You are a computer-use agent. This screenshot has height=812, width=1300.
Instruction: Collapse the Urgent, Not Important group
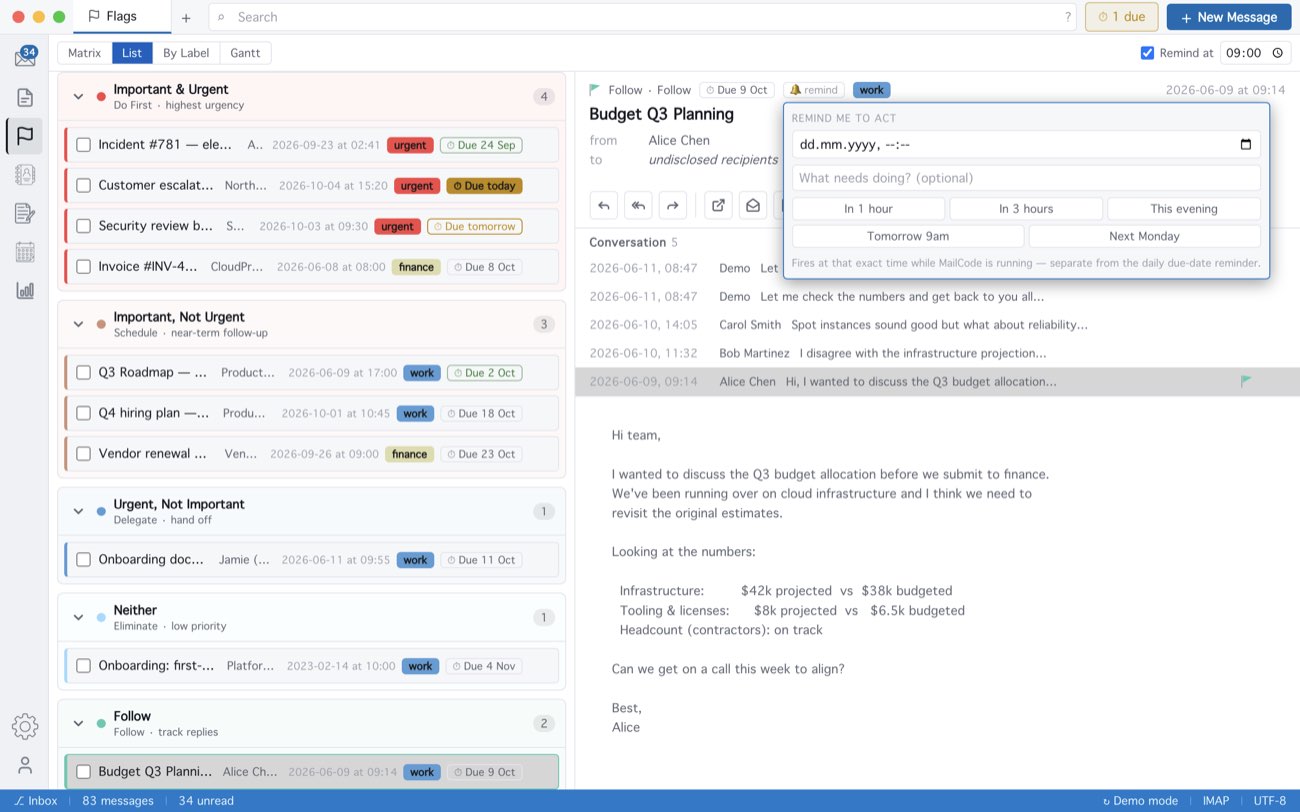(78, 511)
